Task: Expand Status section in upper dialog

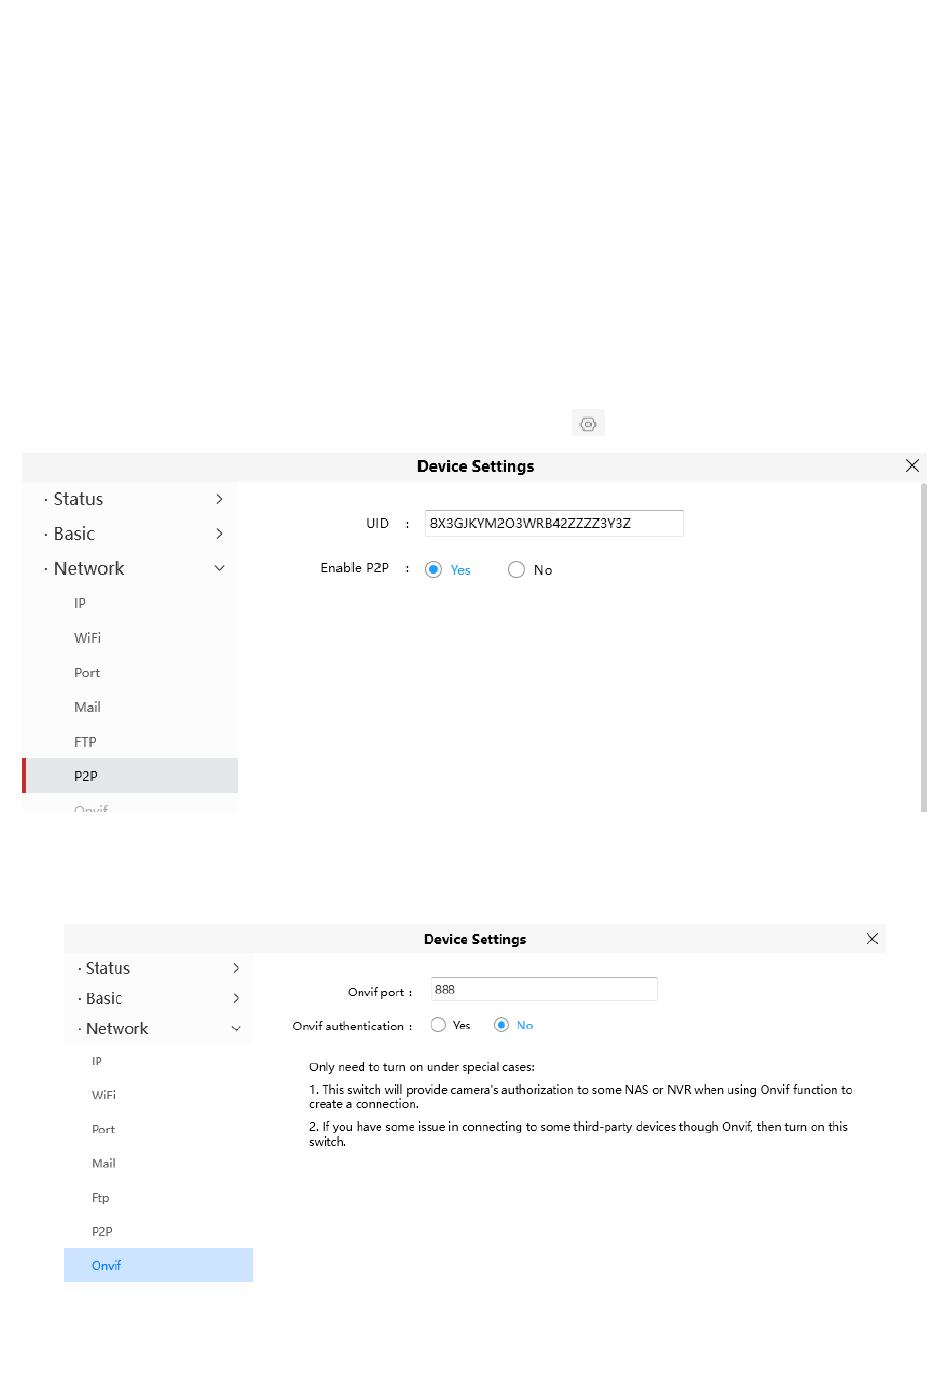Action: pos(219,499)
